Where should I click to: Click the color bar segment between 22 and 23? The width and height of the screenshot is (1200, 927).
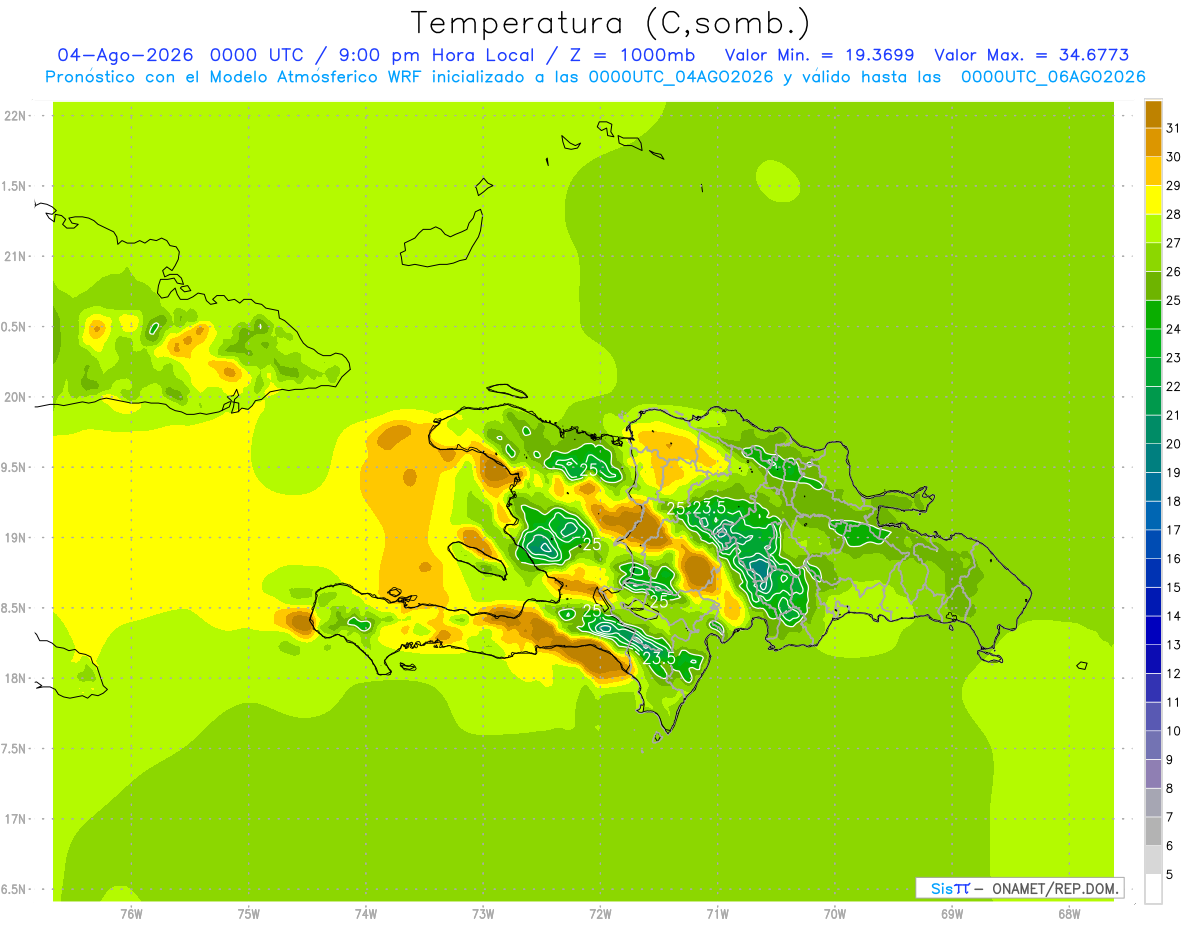(x=1153, y=372)
